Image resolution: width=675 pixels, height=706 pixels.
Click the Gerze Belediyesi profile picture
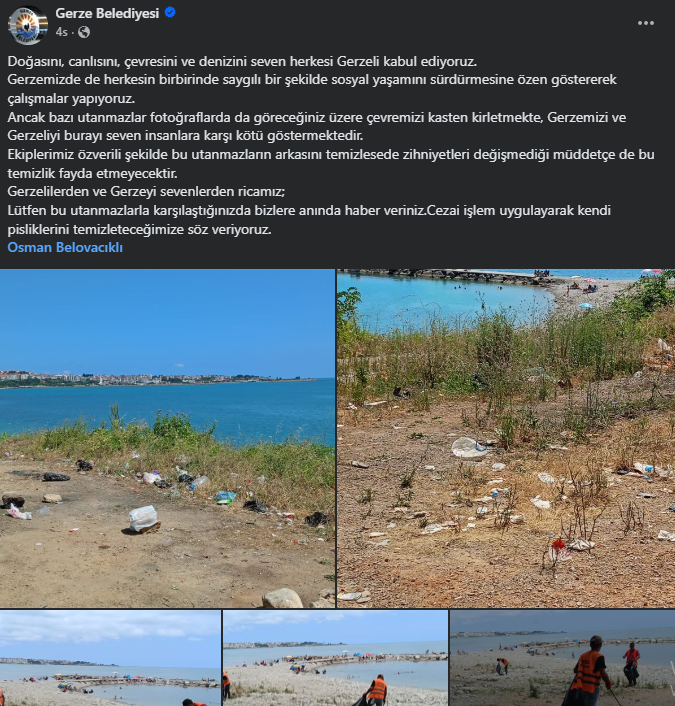(28, 25)
